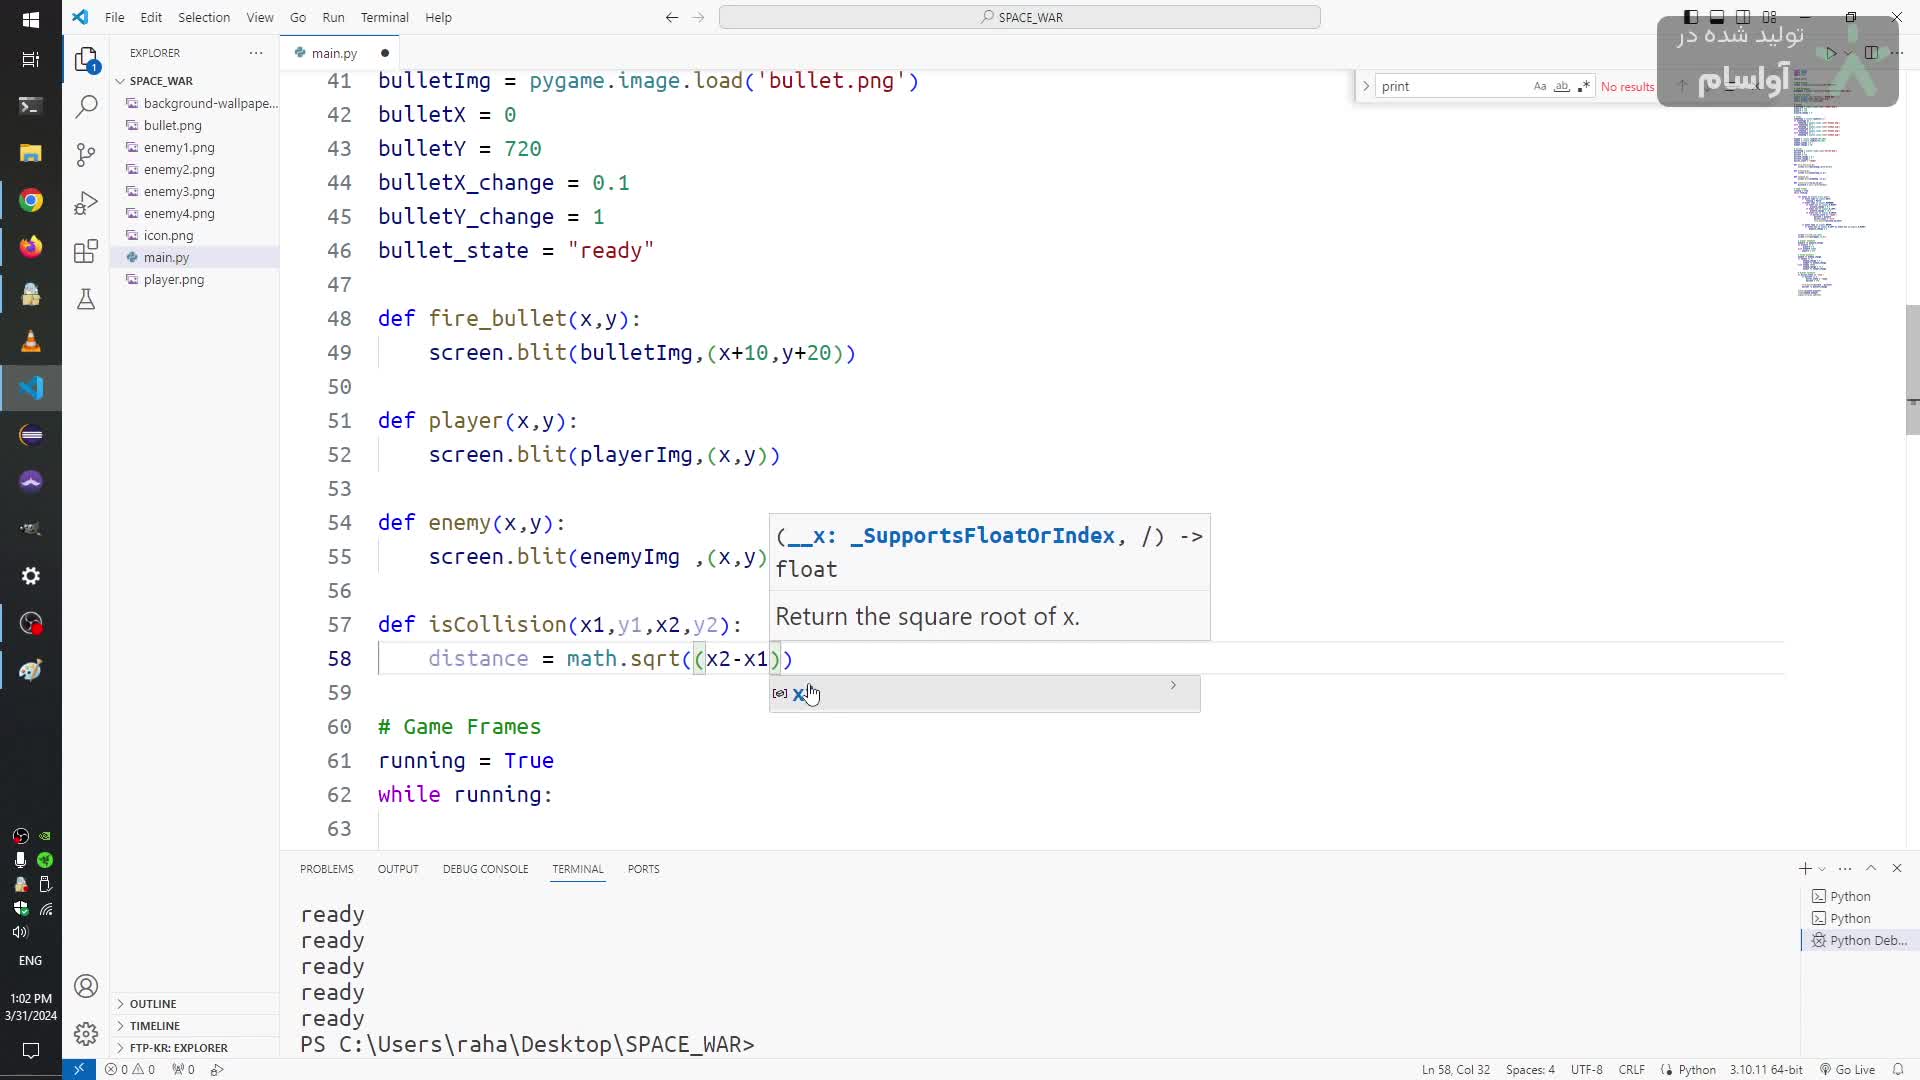This screenshot has width=1920, height=1080.
Task: Click the Ln 58, Col 32 indicator
Action: coord(1455,1069)
